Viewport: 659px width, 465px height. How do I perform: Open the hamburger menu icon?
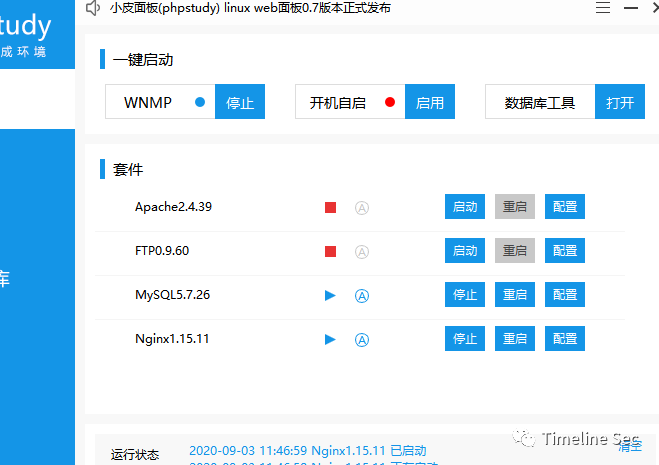point(603,8)
